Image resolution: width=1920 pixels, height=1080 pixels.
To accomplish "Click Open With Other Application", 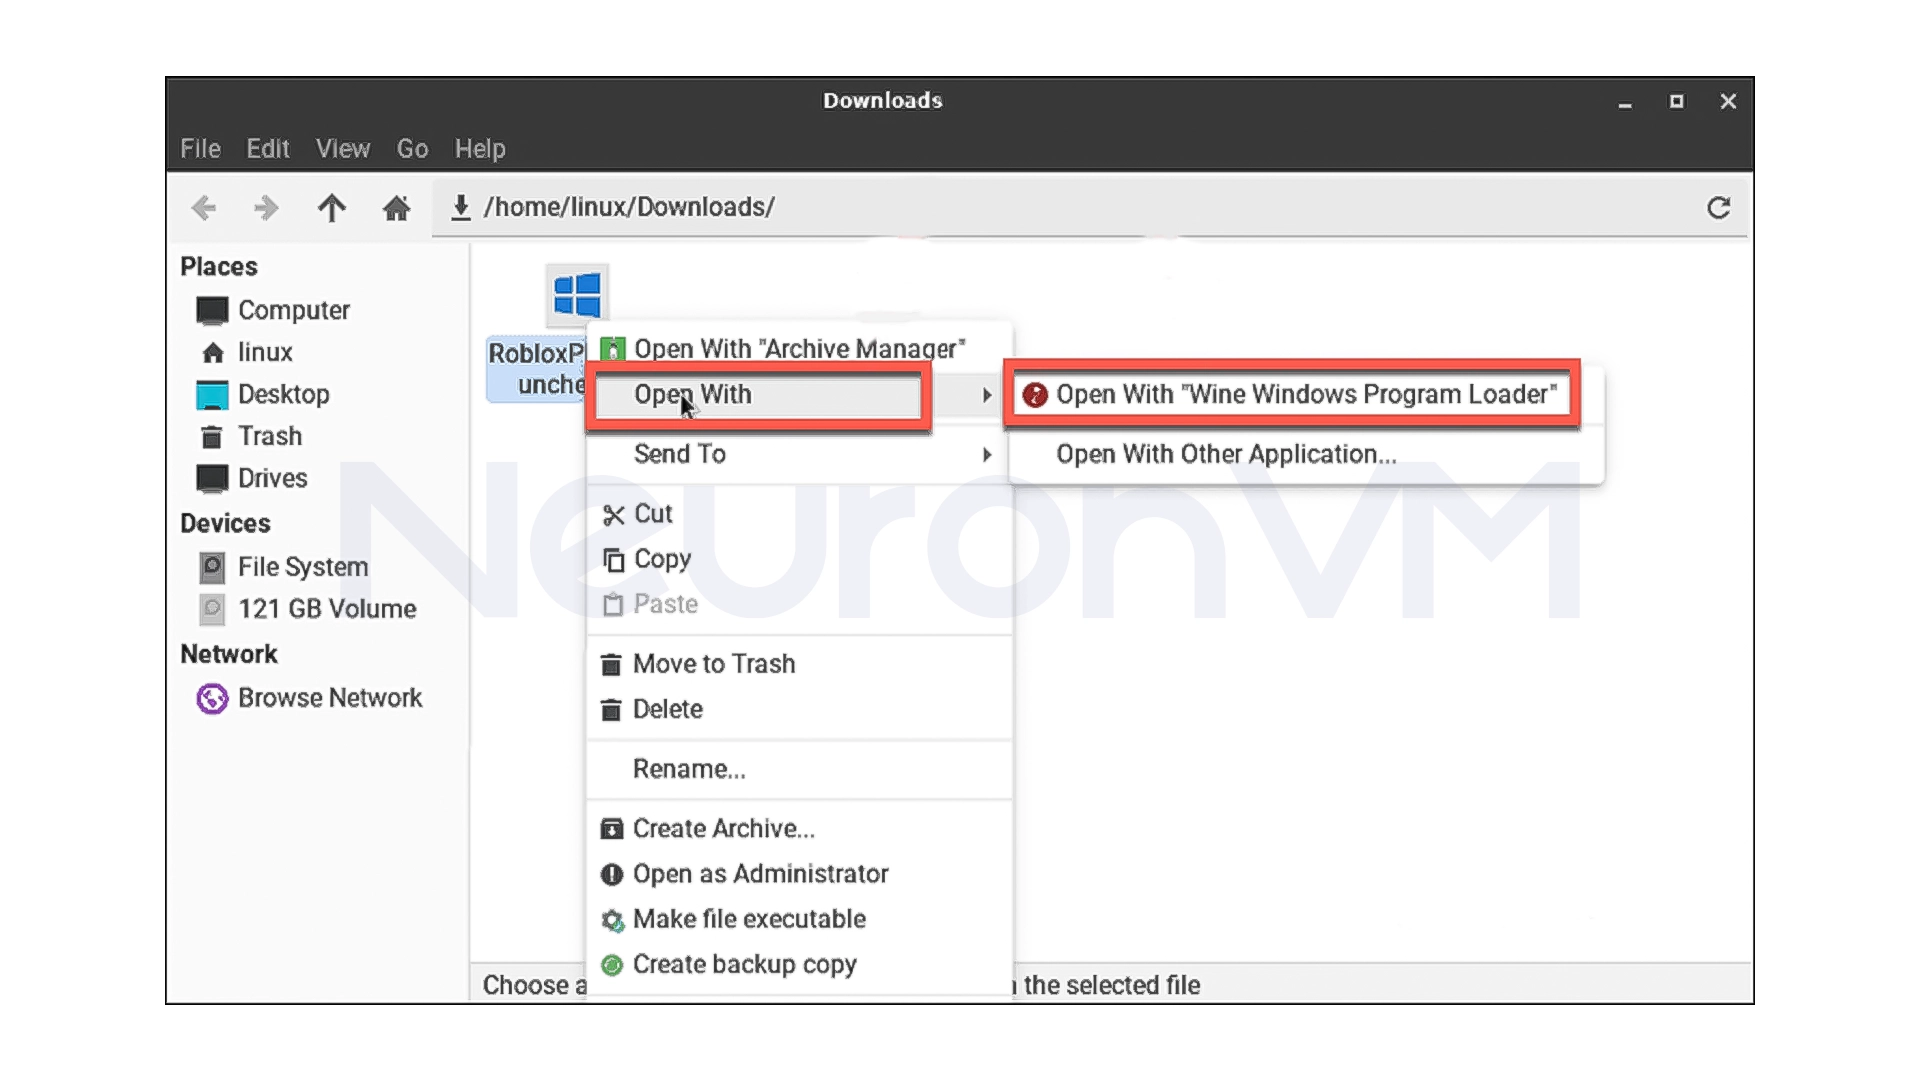I will 1226,454.
